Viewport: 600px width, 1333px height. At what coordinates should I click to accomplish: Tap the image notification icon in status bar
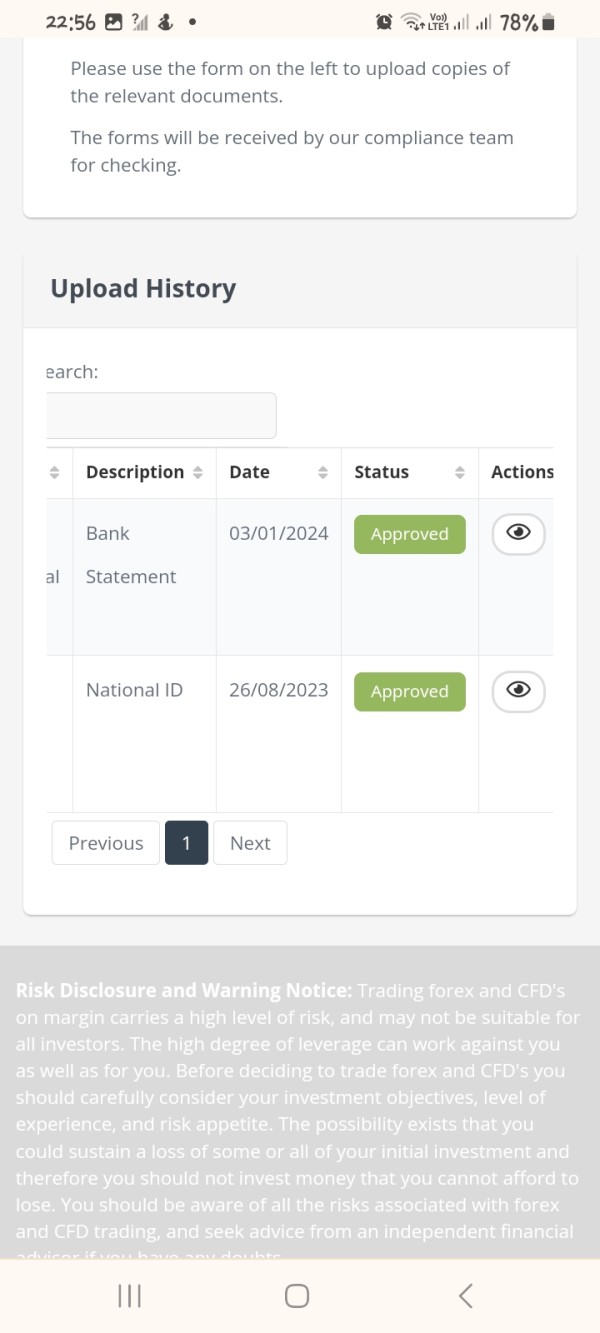pos(113,22)
